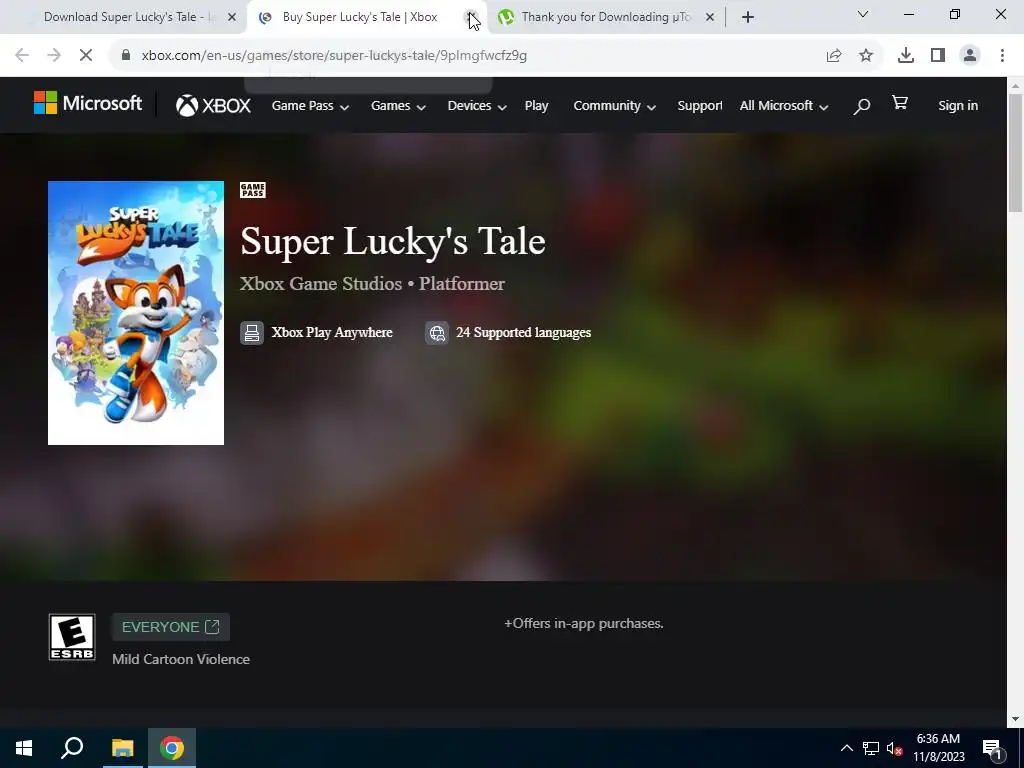Viewport: 1024px width, 768px height.
Task: Open the Xbox site search
Action: coord(861,106)
